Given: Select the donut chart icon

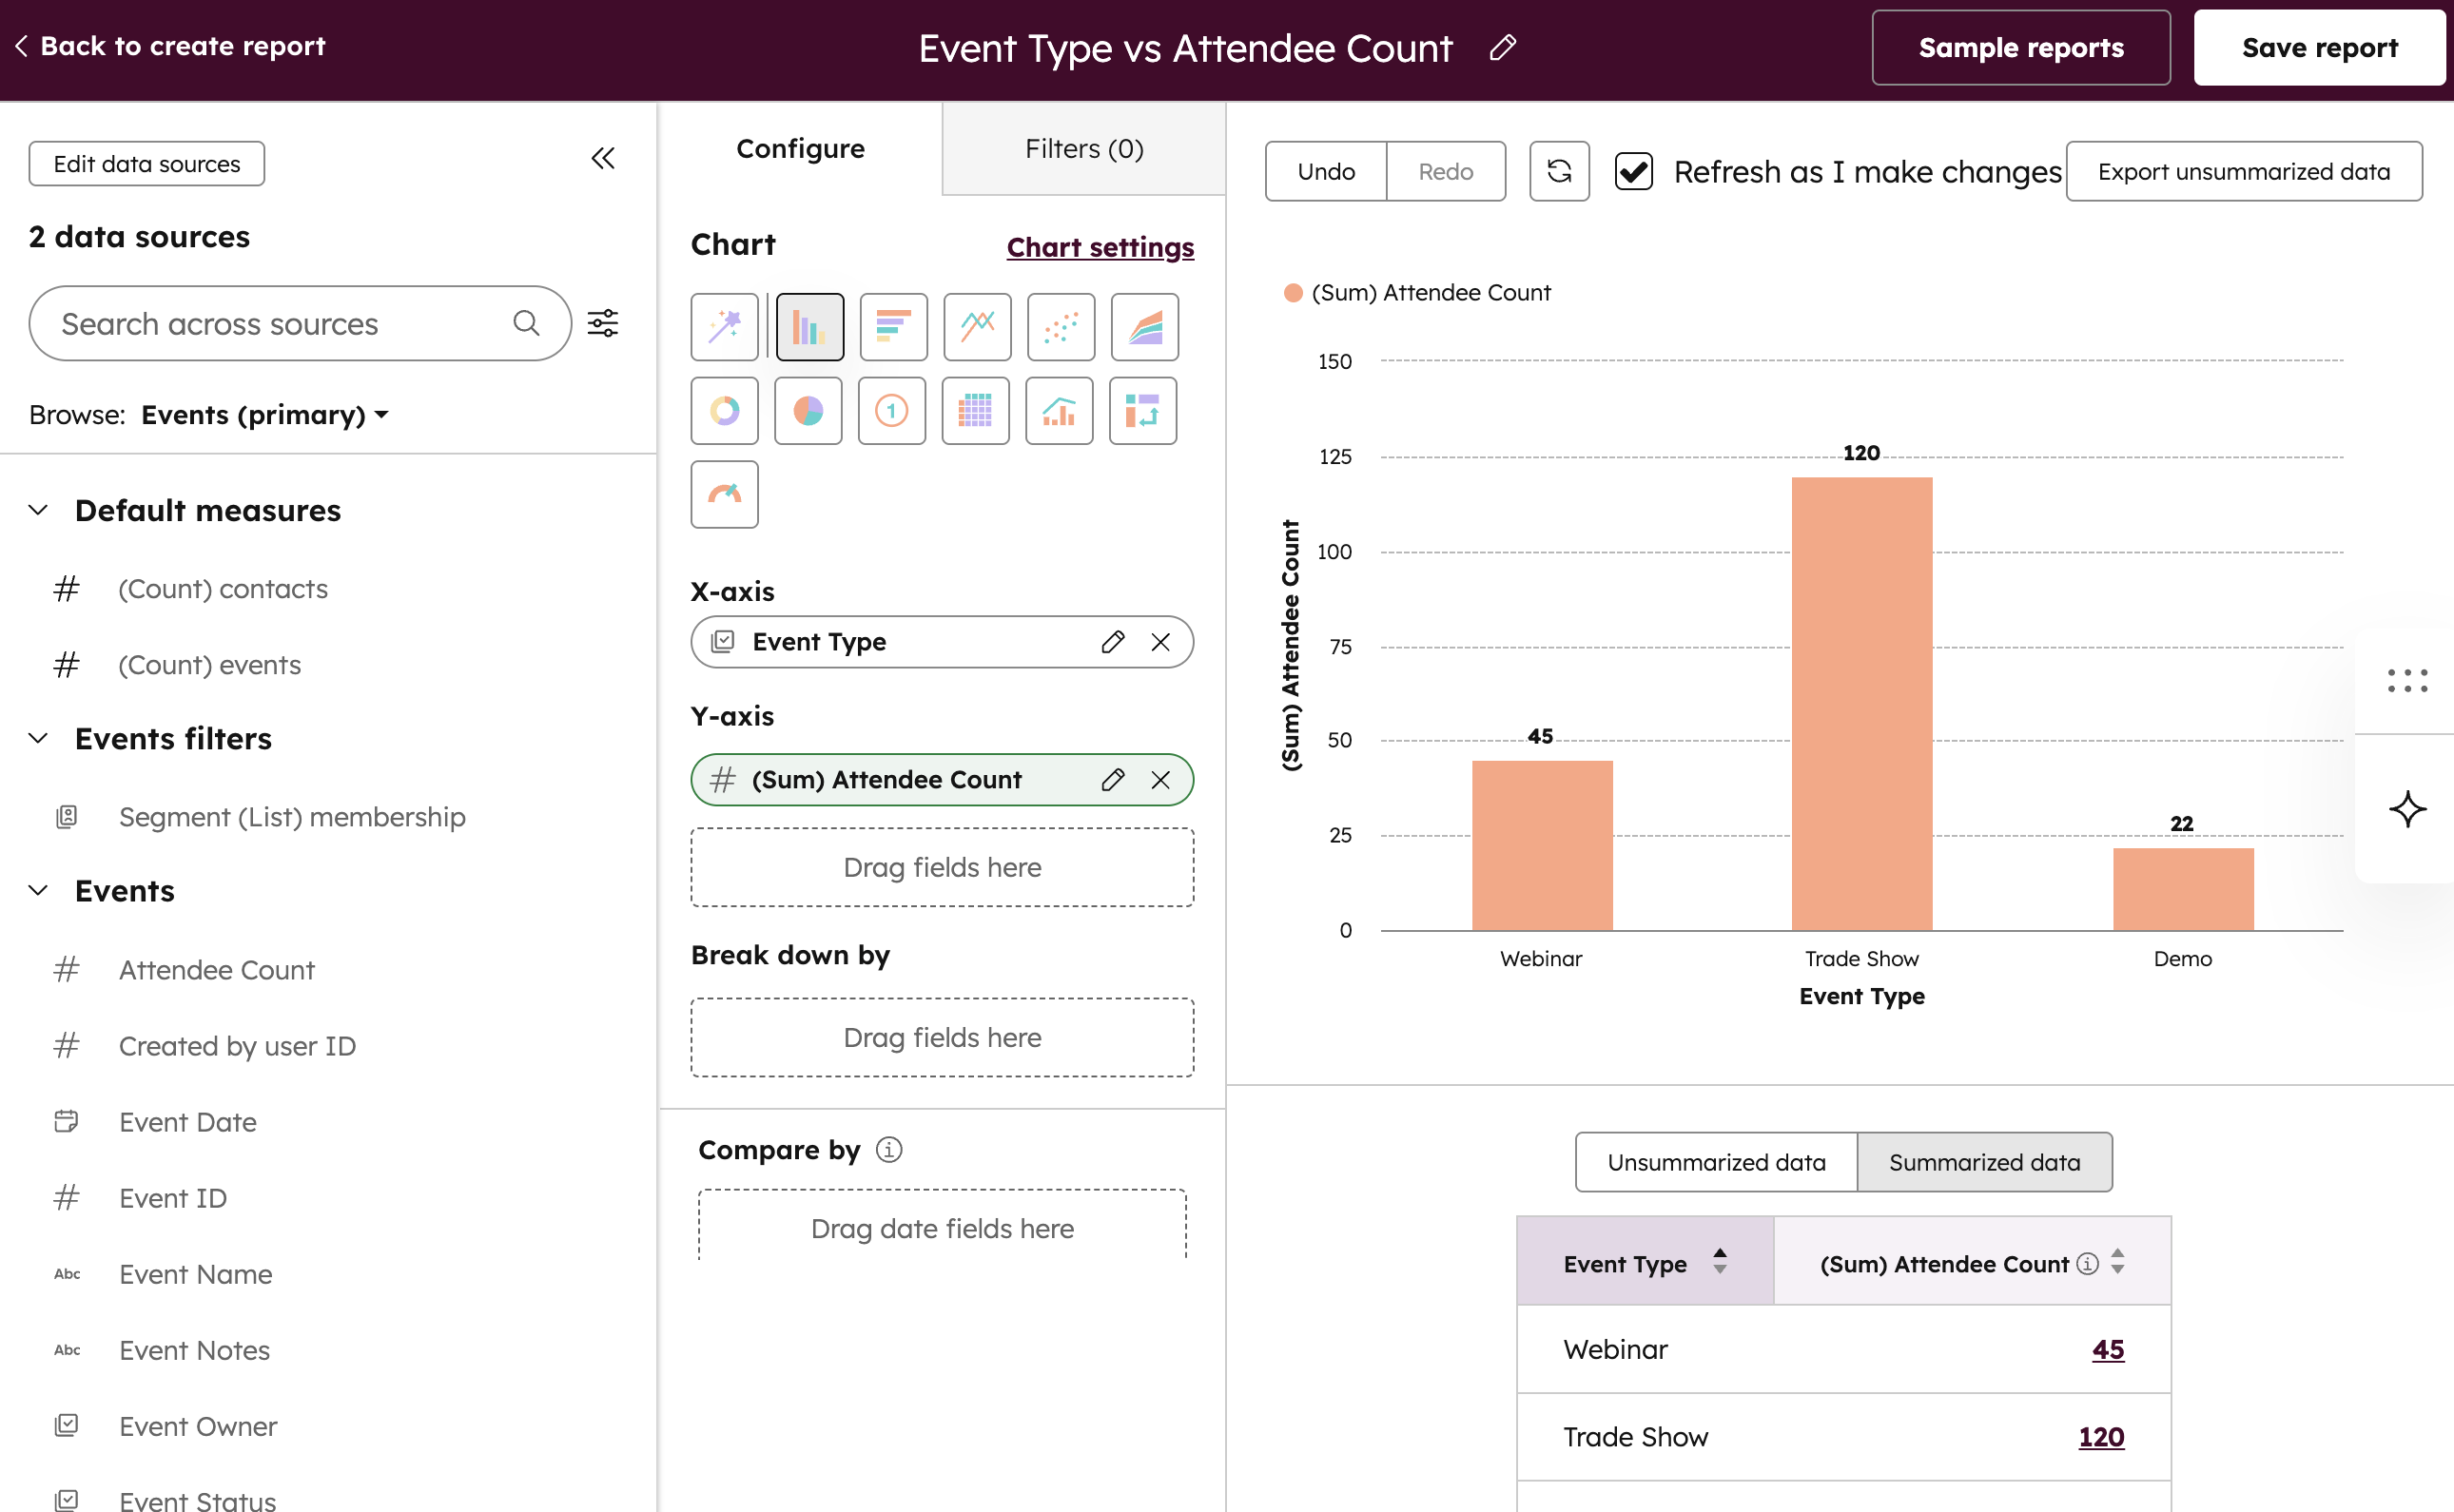Looking at the screenshot, I should click(724, 411).
